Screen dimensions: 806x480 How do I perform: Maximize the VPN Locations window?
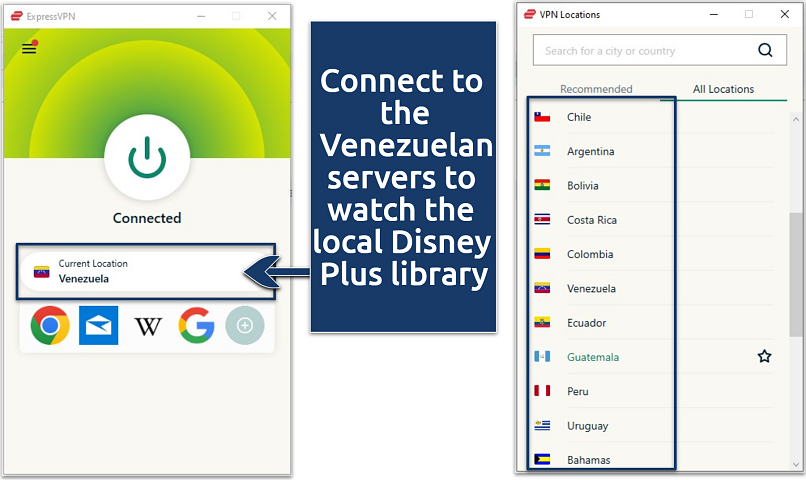point(749,14)
